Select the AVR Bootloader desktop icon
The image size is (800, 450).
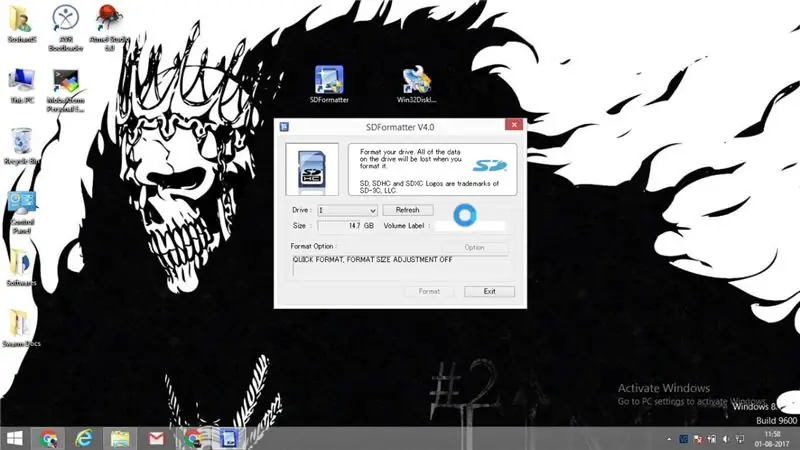point(65,27)
